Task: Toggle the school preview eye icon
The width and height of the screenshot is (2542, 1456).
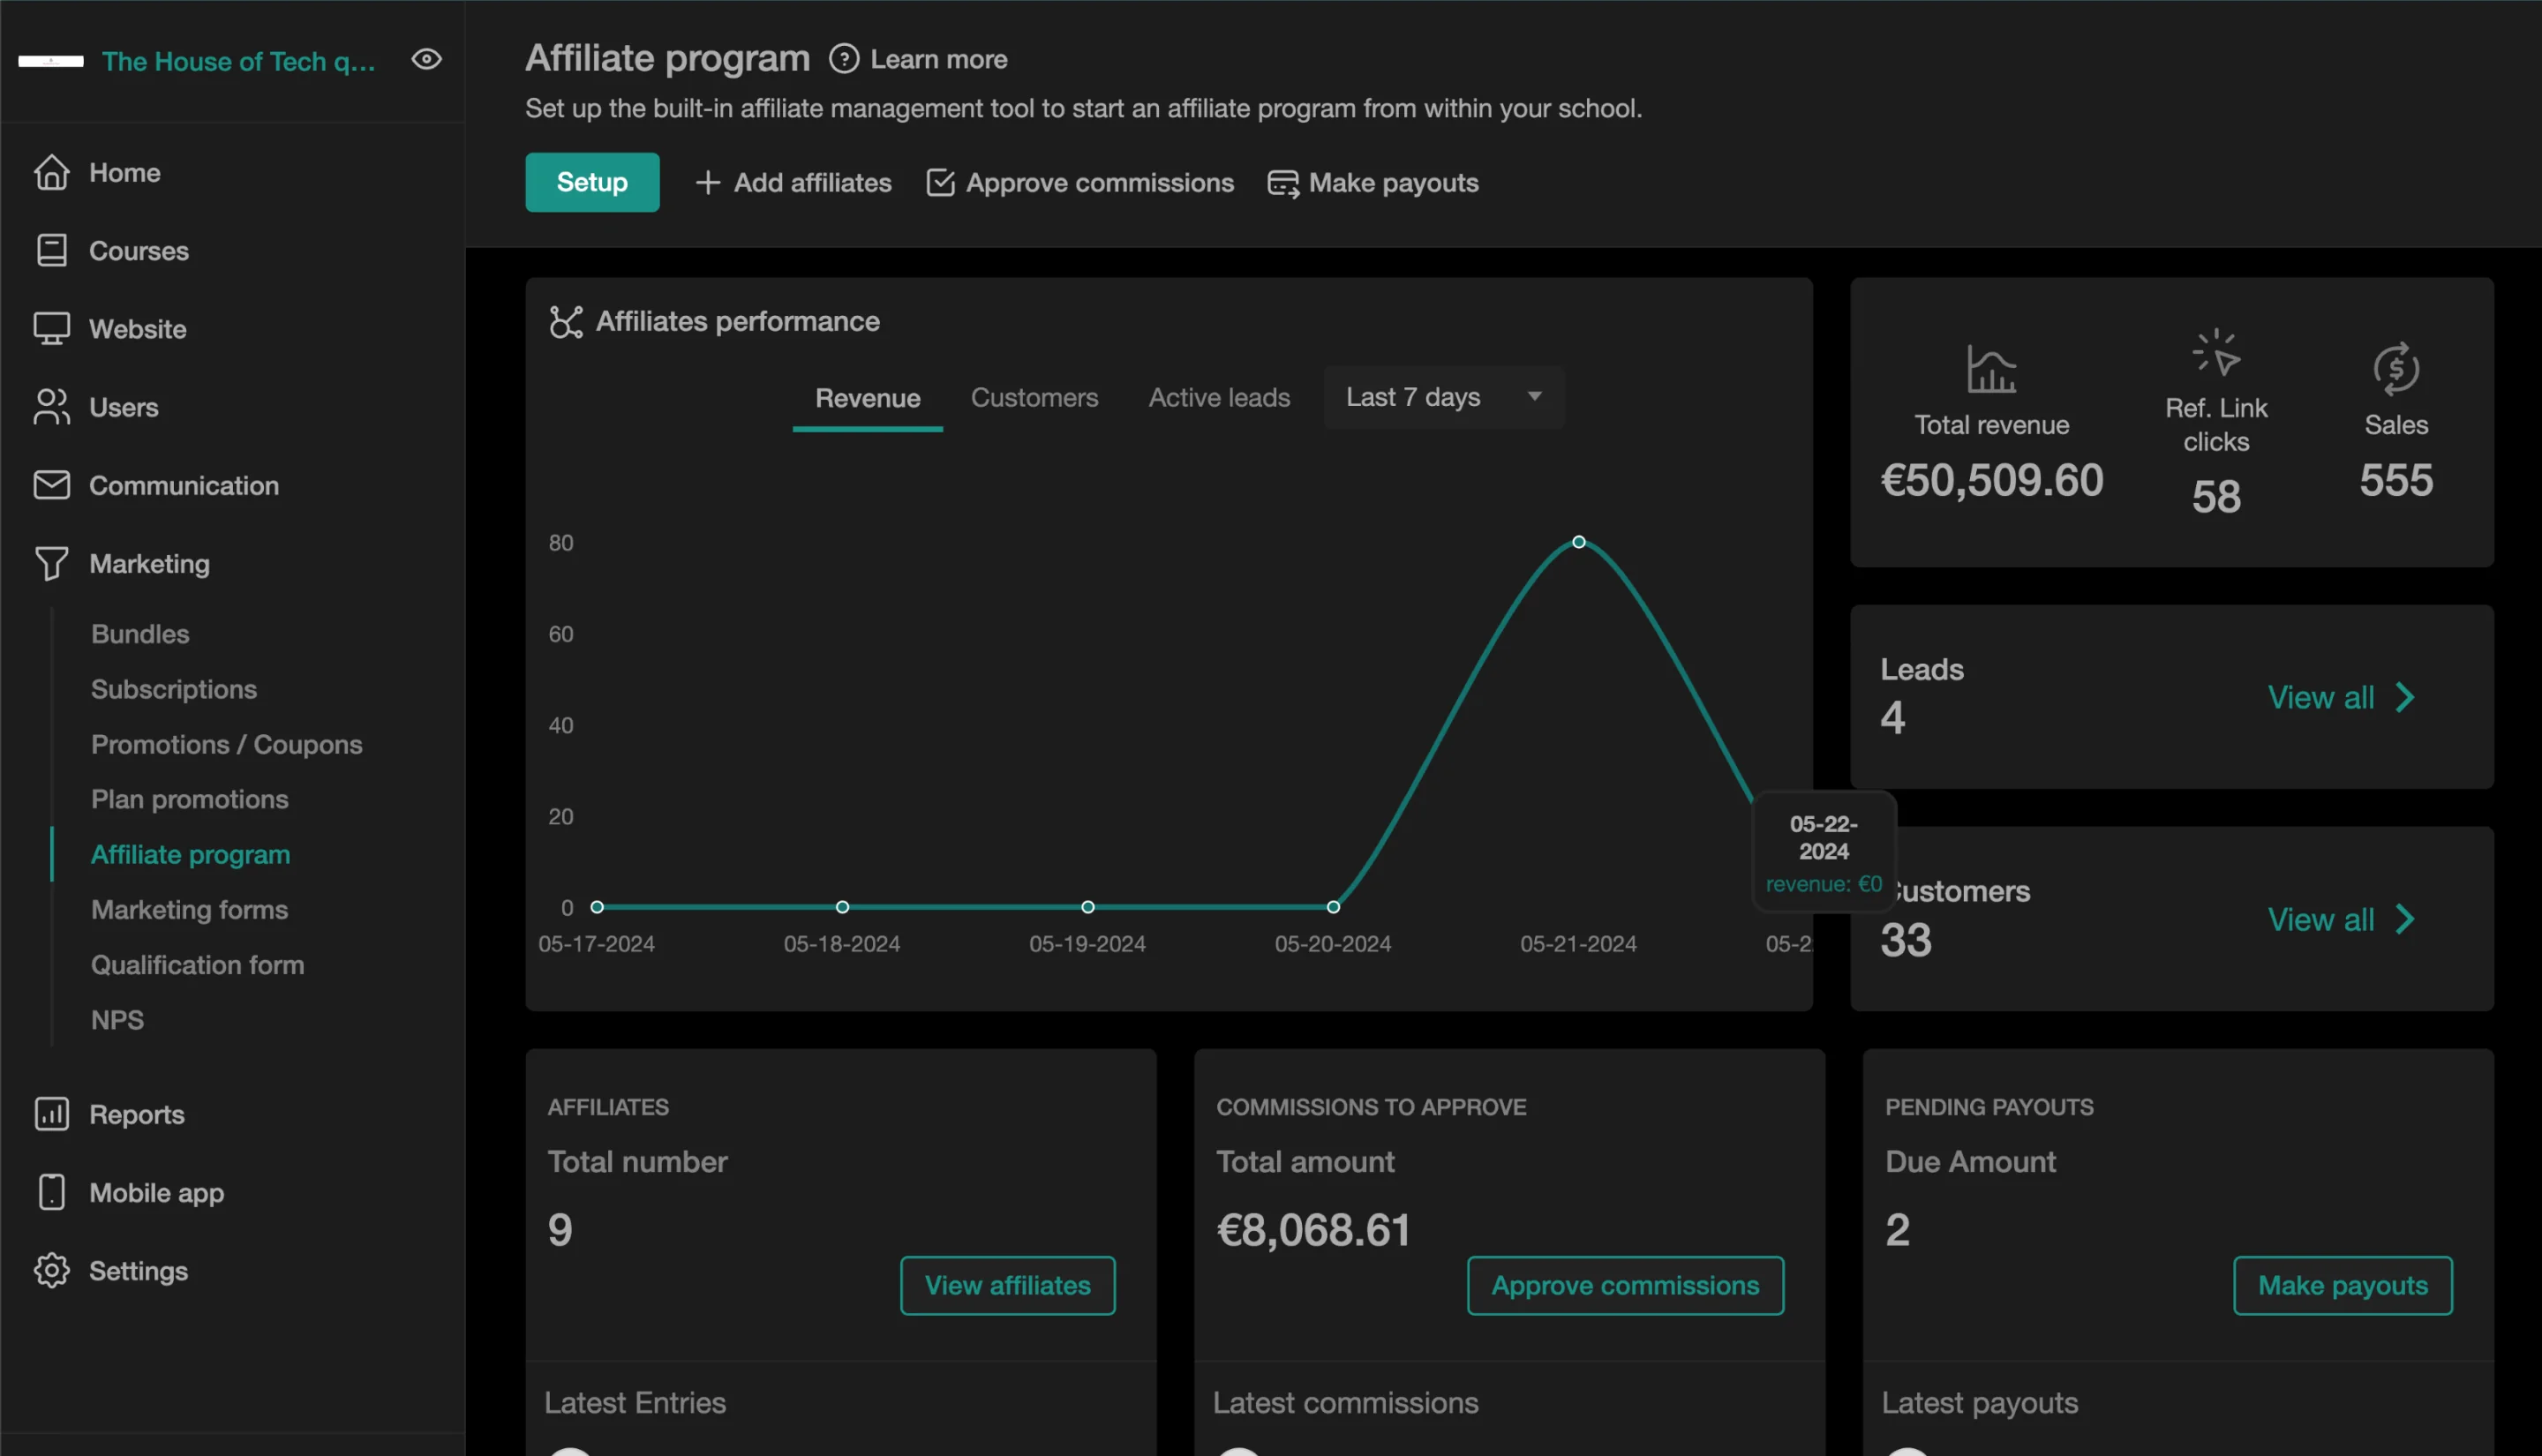Action: click(x=426, y=60)
